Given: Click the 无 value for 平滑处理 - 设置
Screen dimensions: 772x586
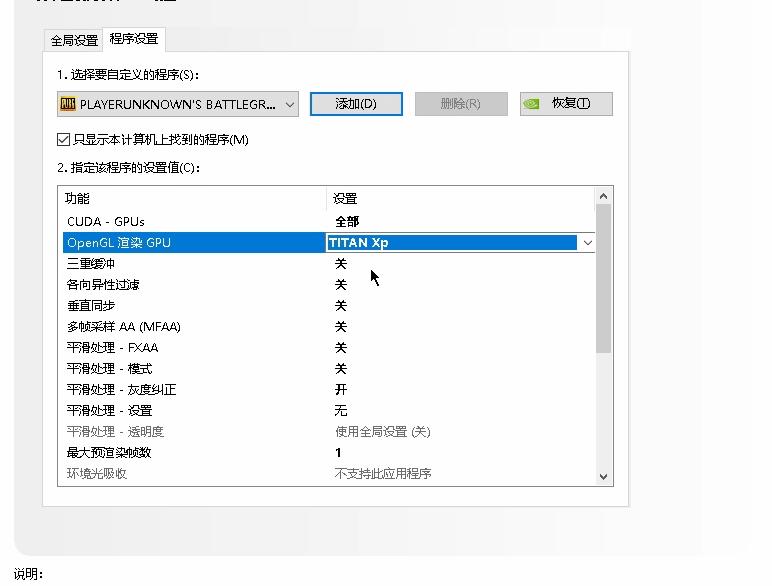Looking at the screenshot, I should (x=341, y=411).
